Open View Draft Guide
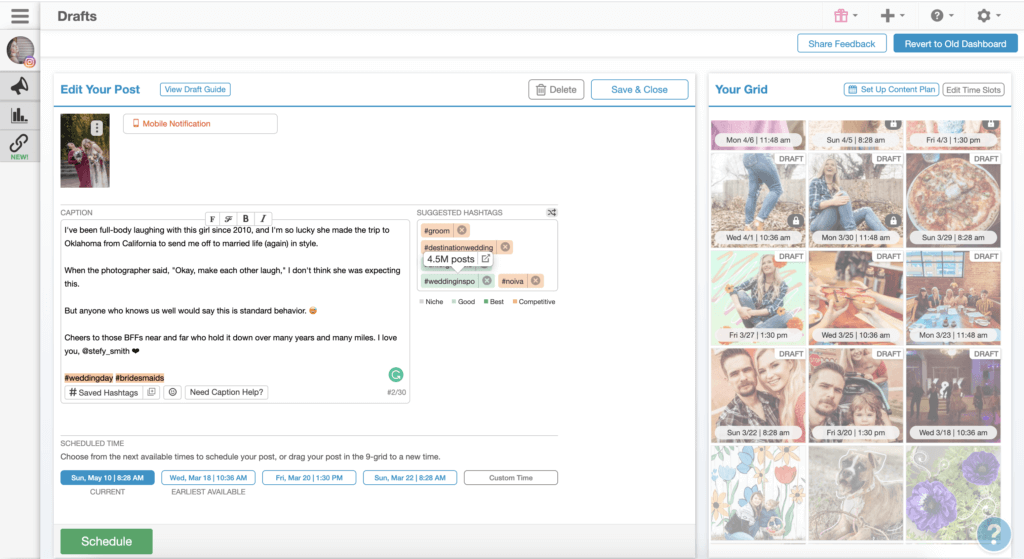The width and height of the screenshot is (1024, 559). pyautogui.click(x=195, y=89)
